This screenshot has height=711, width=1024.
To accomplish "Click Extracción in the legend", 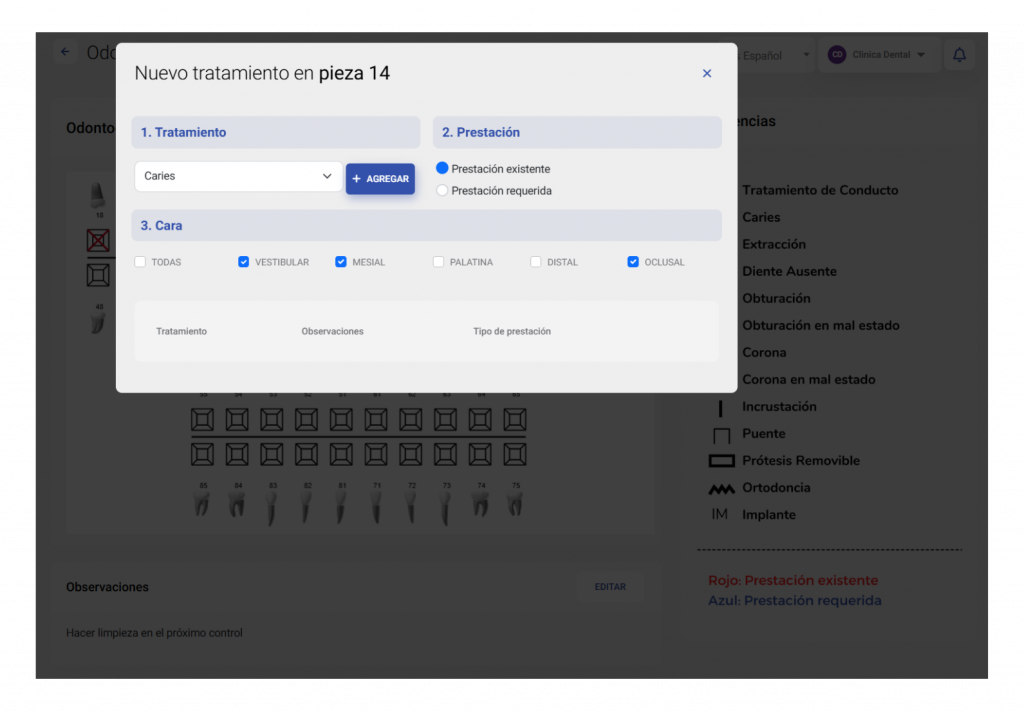I will (774, 244).
